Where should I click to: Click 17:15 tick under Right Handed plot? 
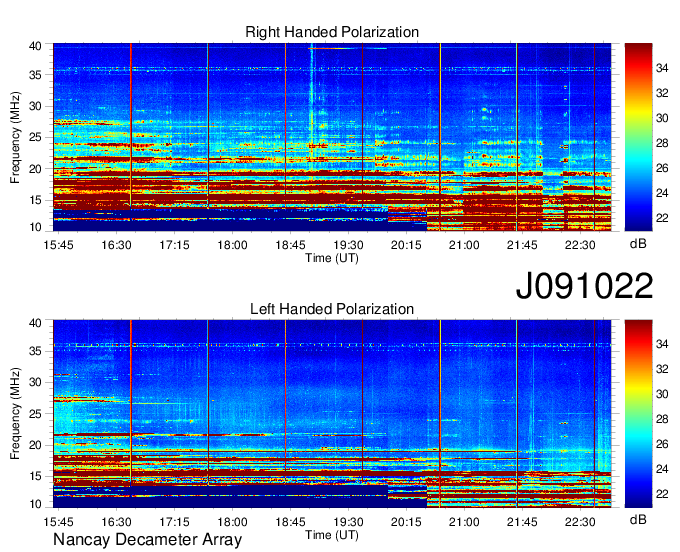tap(174, 245)
